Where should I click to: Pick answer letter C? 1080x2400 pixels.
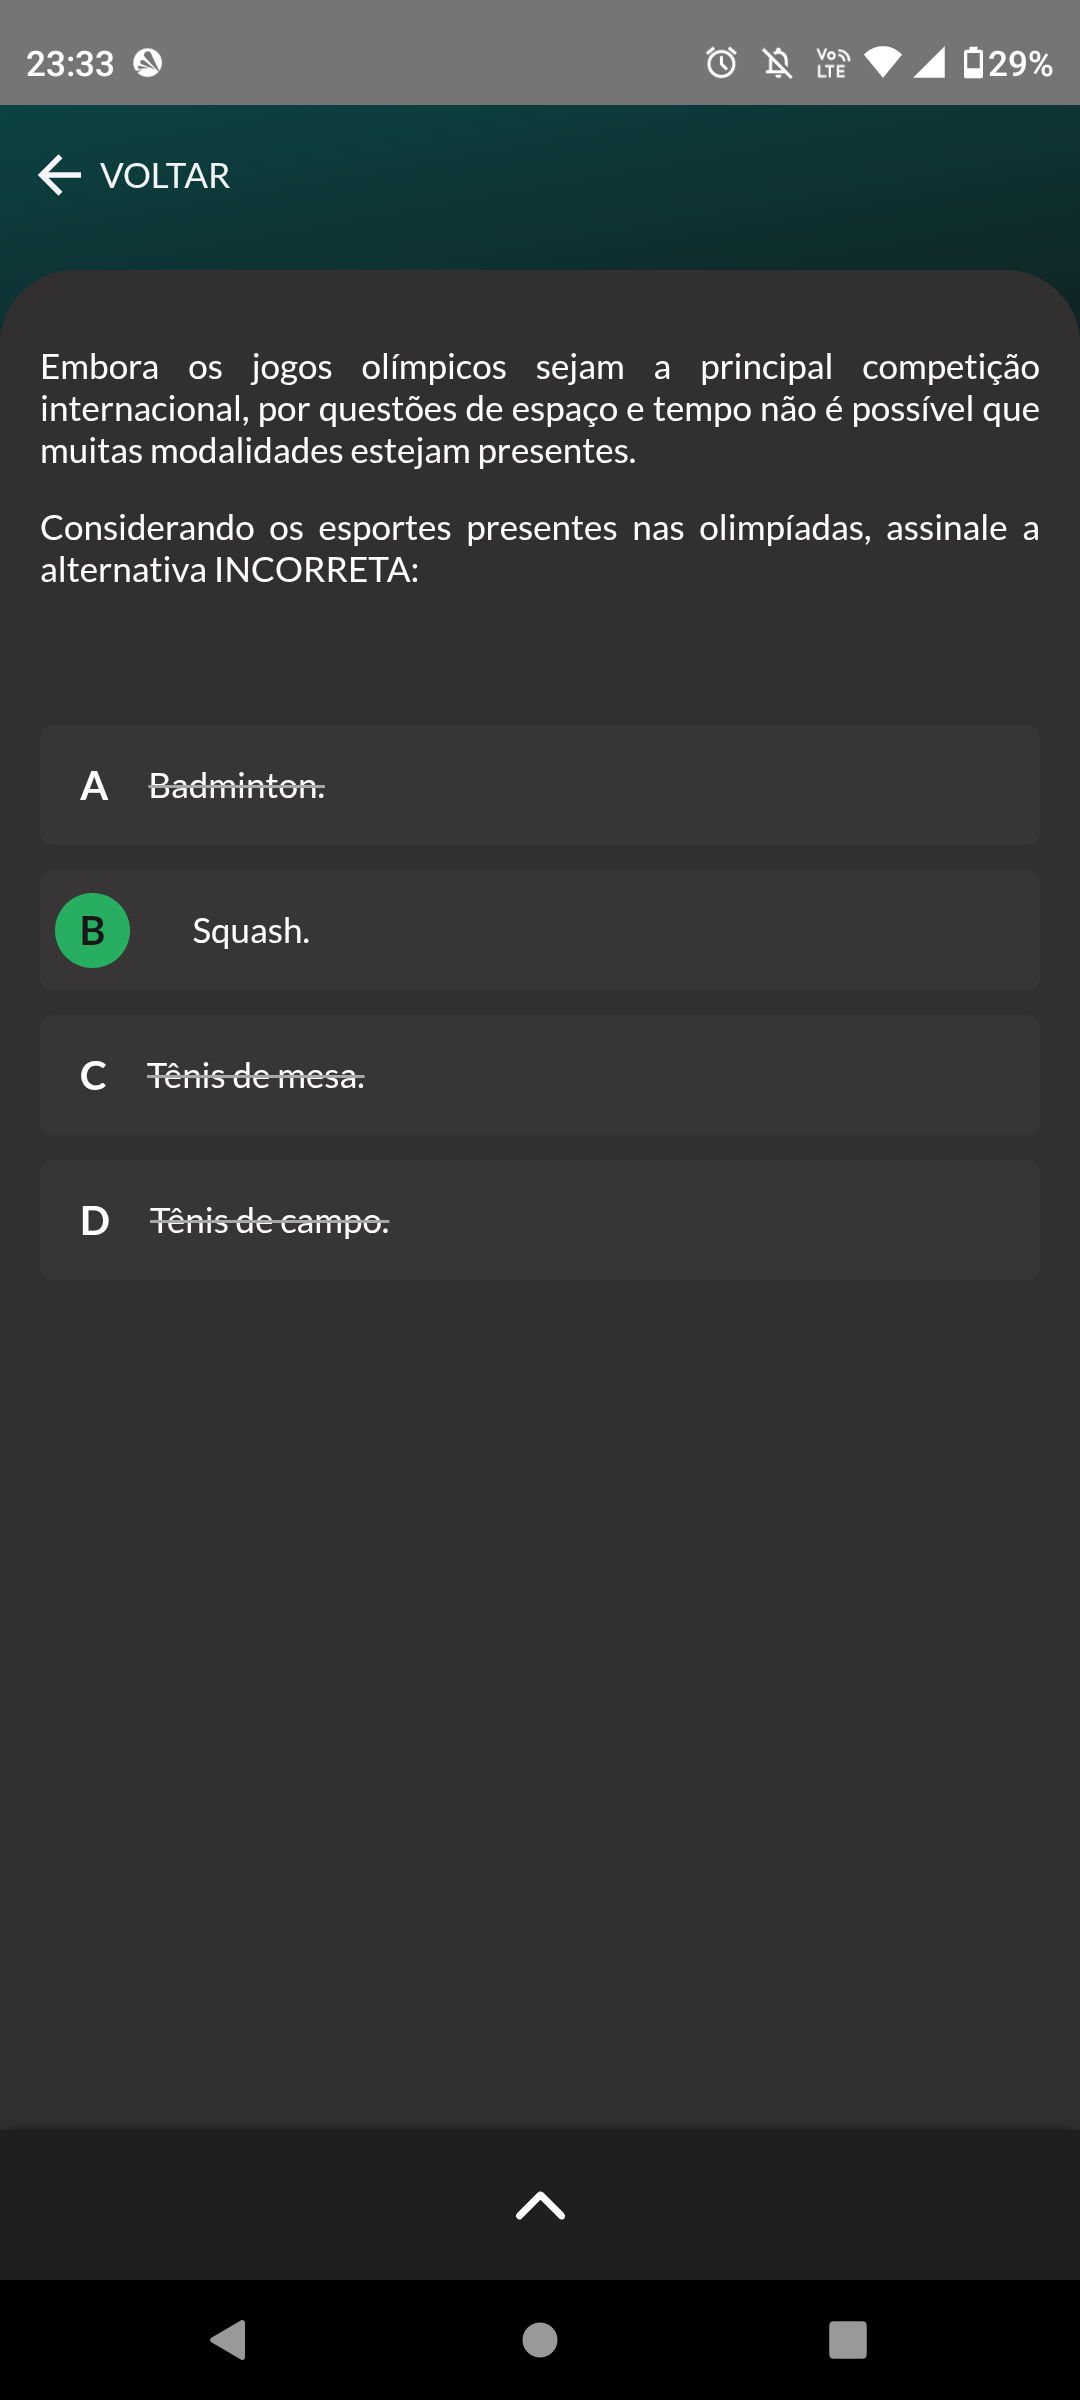(93, 1076)
